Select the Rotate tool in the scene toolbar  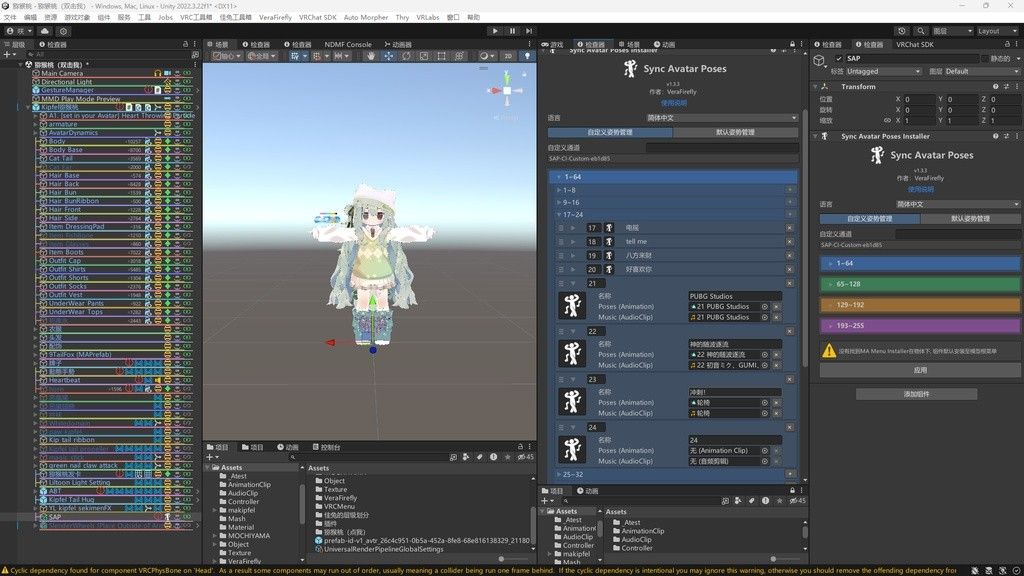pos(406,56)
